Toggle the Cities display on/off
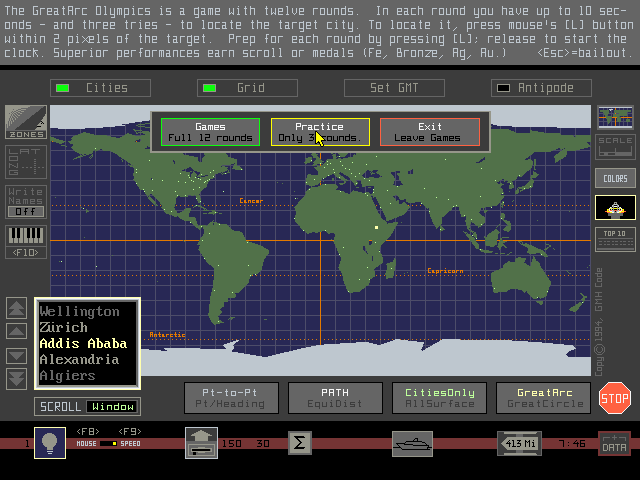The image size is (640, 480). (100, 88)
